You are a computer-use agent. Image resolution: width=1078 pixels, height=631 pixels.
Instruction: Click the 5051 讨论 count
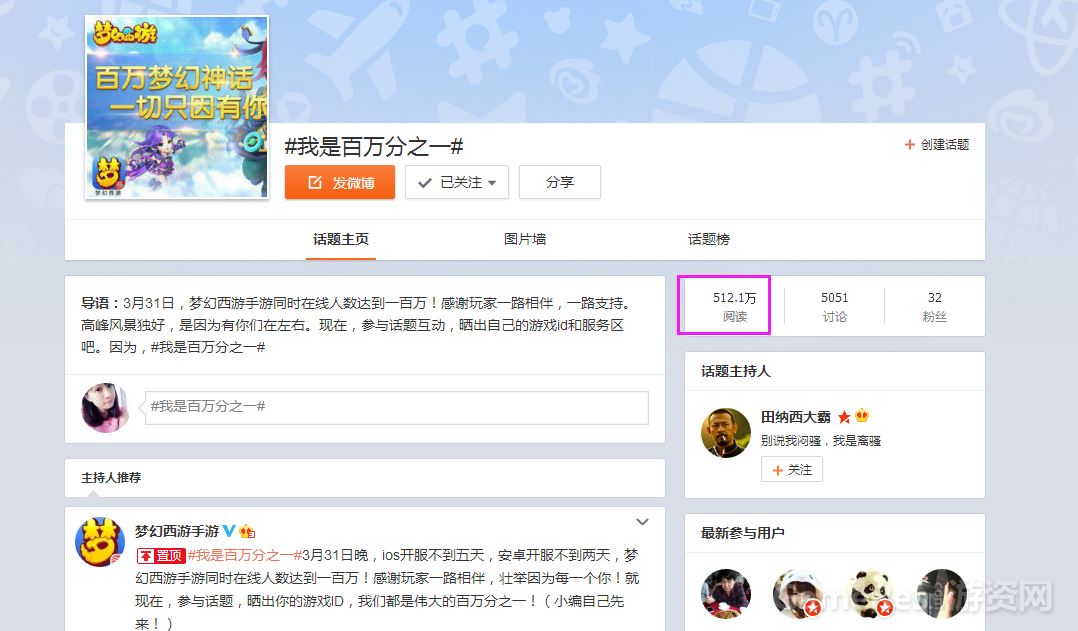point(835,307)
